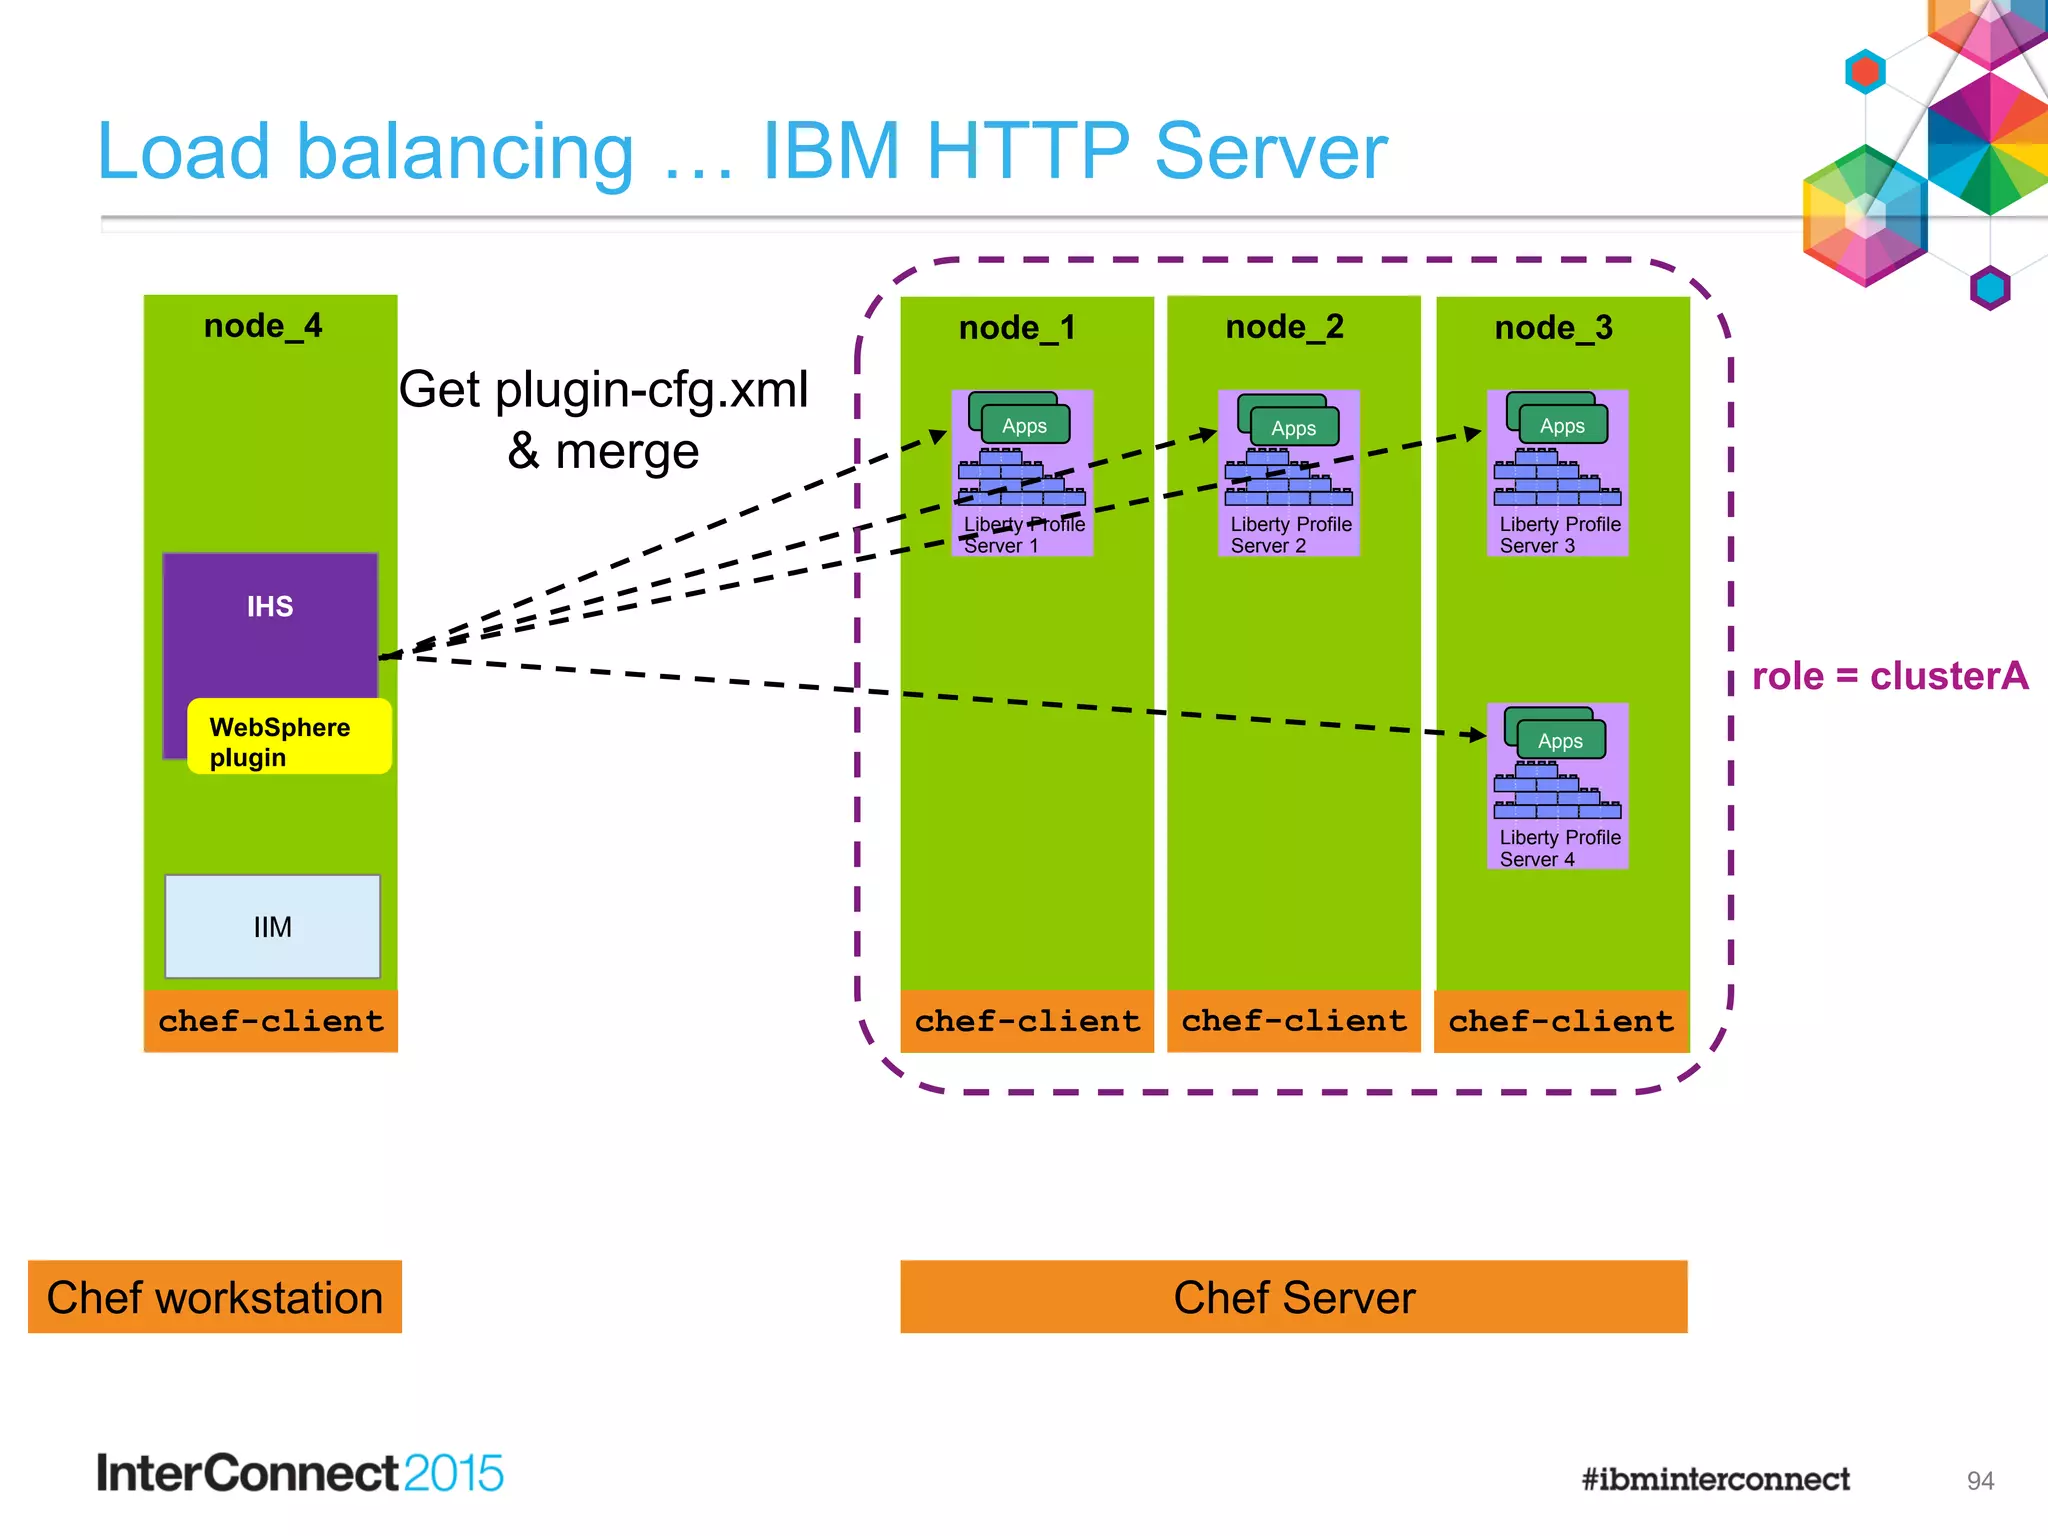
Task: Click chef-client label under node_1
Action: pyautogui.click(x=1026, y=1021)
